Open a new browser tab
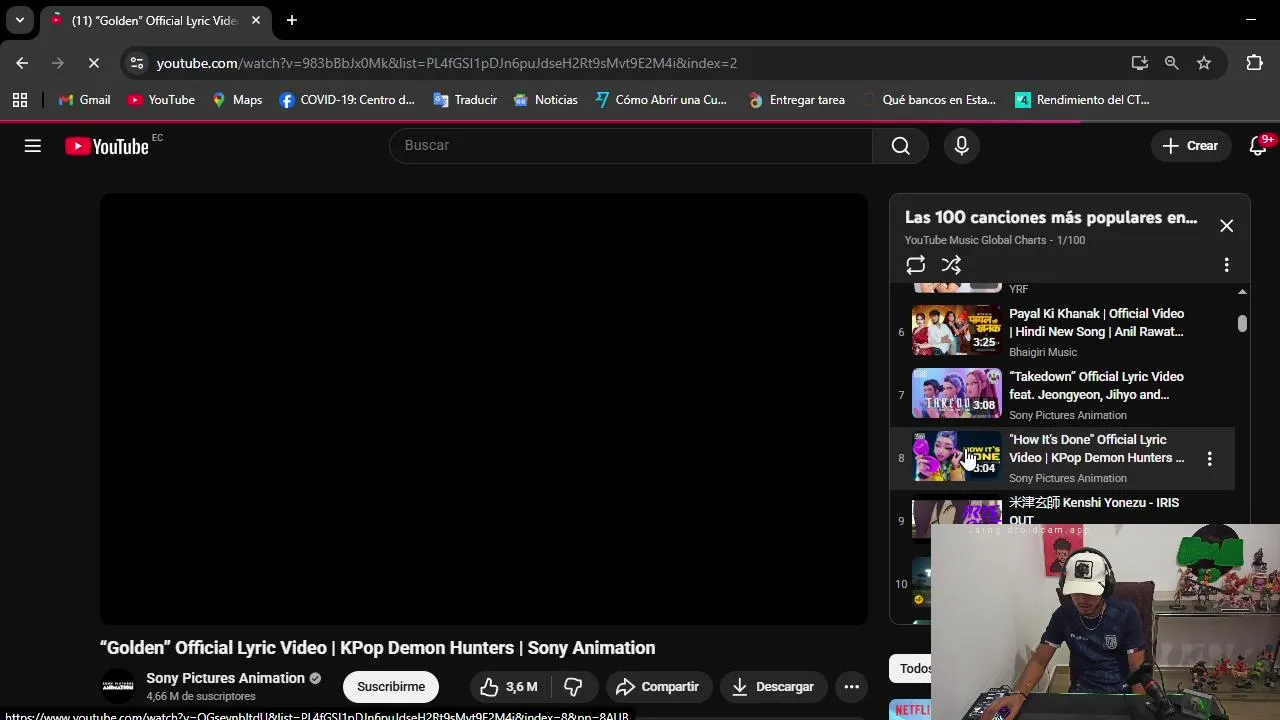Screen dimensions: 1280x720 tap(291, 20)
